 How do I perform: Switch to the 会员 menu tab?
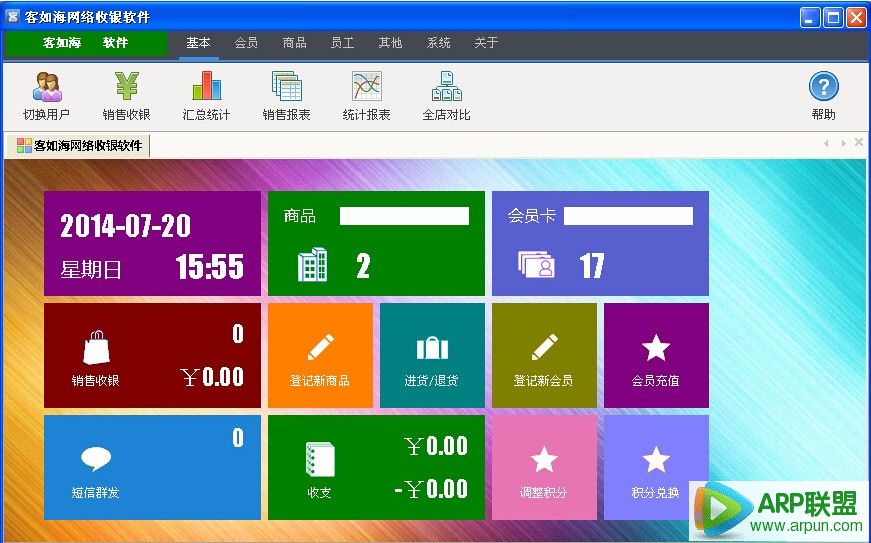246,43
